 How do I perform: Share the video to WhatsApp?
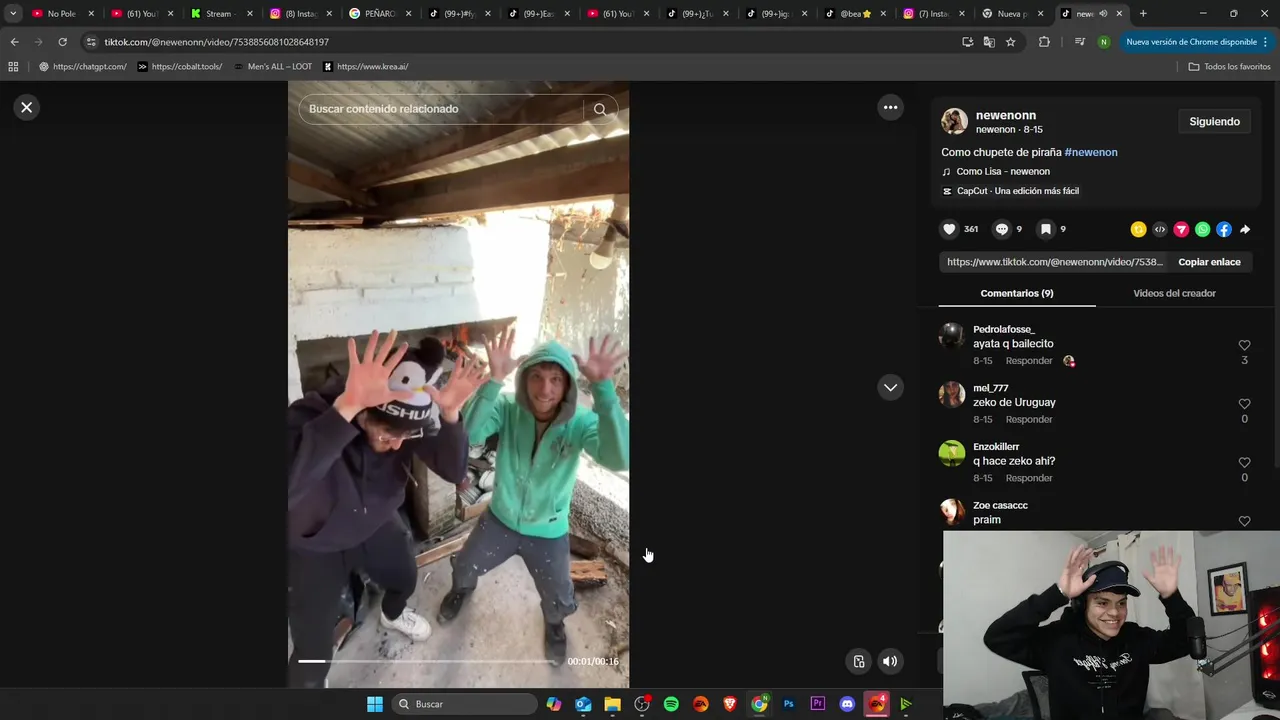click(1202, 229)
